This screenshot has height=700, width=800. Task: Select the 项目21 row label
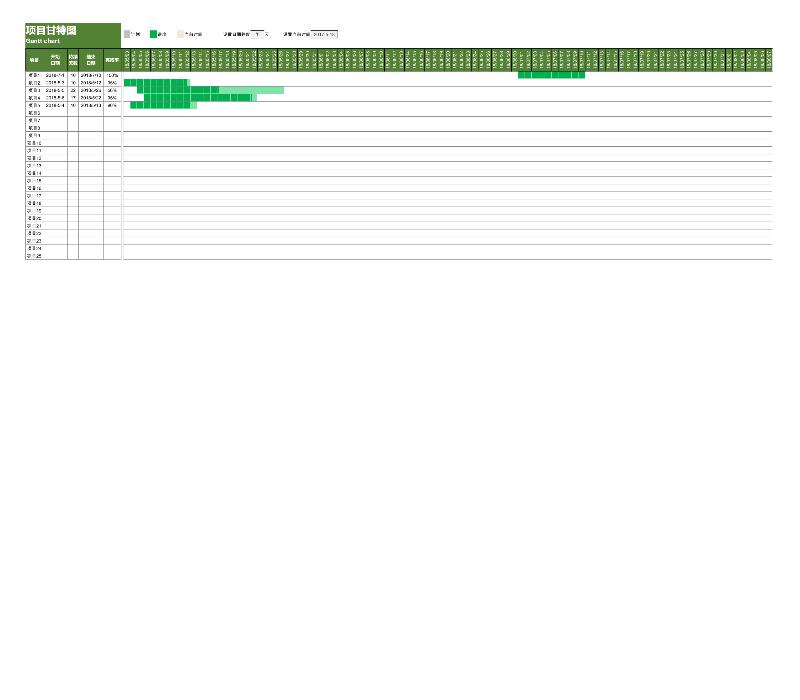[34, 226]
